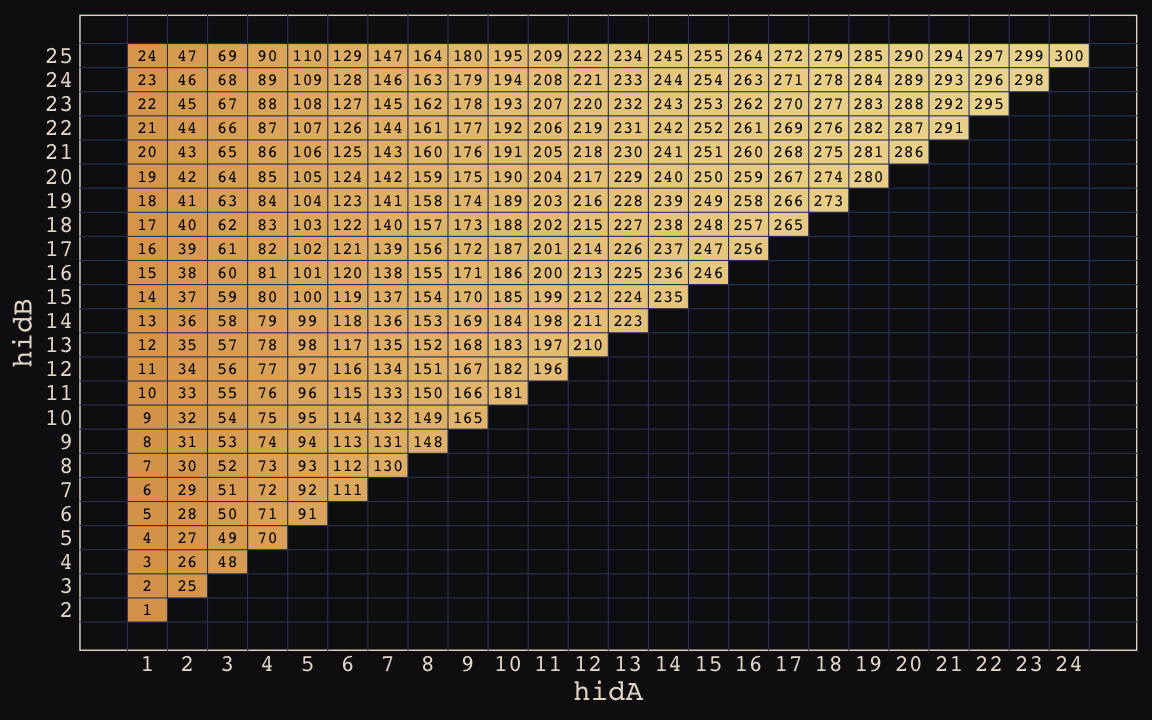Image resolution: width=1152 pixels, height=720 pixels.
Task: Select the cell numbered 298
Action: coord(1028,80)
